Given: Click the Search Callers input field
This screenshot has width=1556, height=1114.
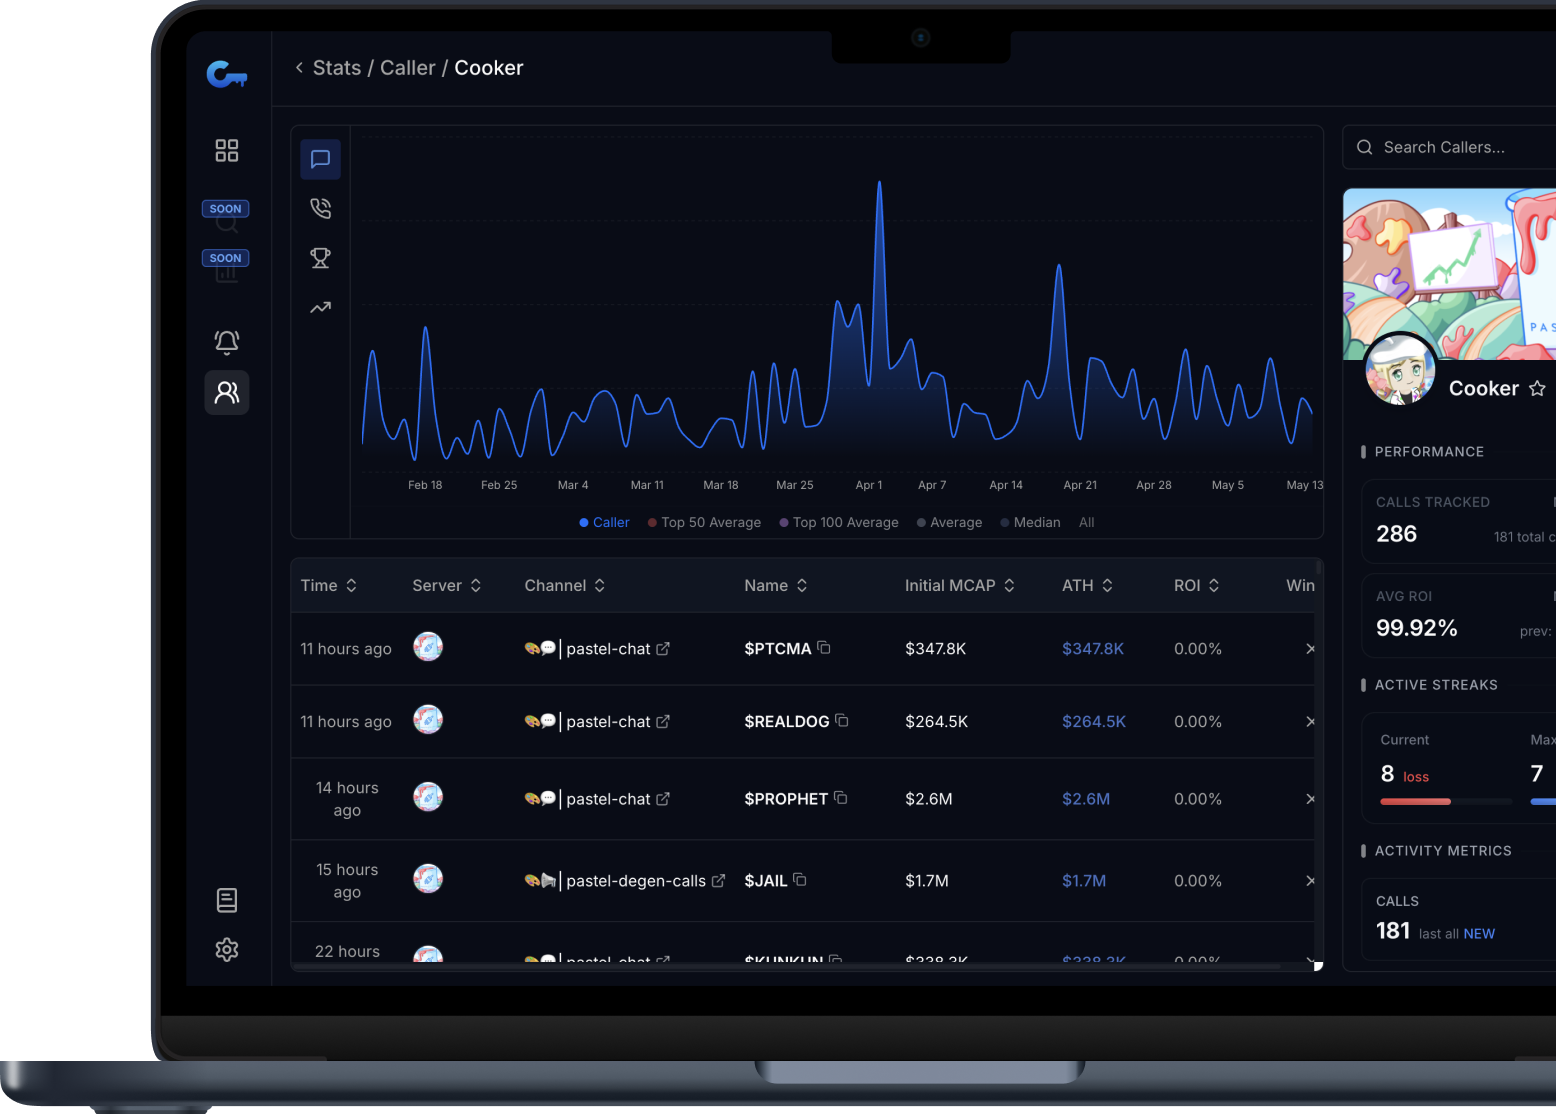Looking at the screenshot, I should pos(1450,147).
